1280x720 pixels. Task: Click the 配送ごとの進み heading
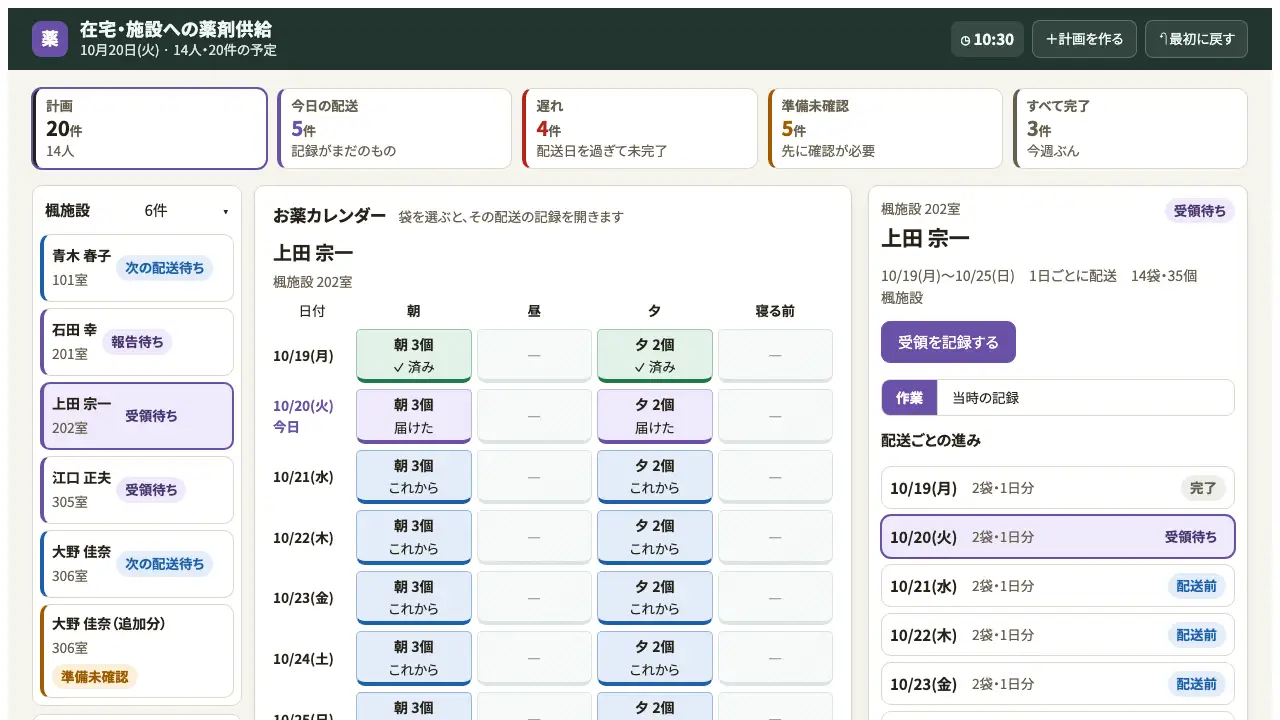pyautogui.click(x=931, y=440)
